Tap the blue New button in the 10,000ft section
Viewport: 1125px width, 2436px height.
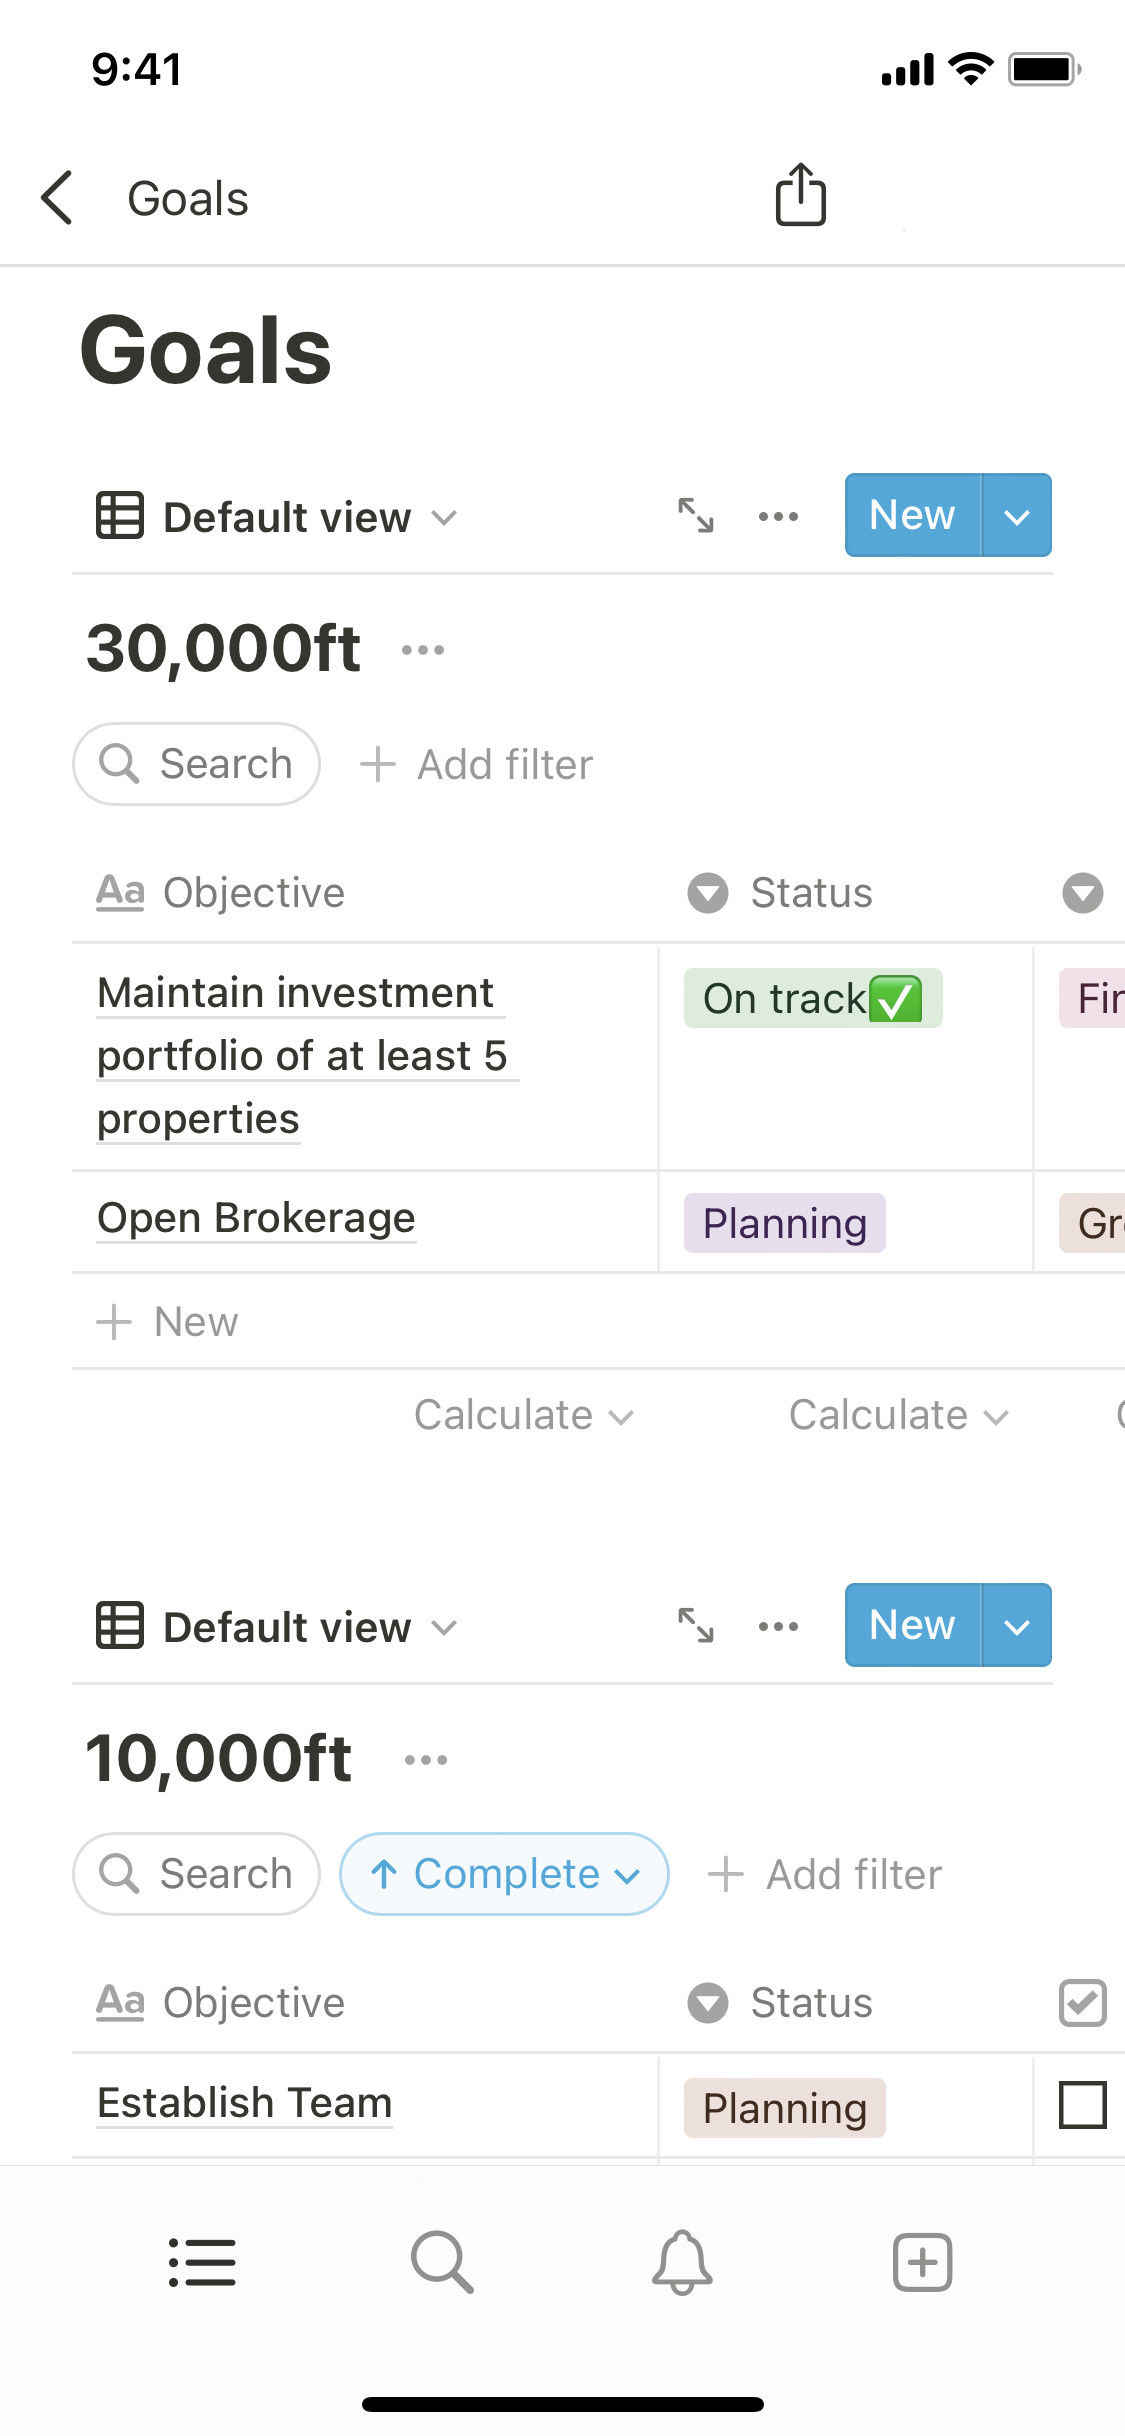[x=912, y=1626]
